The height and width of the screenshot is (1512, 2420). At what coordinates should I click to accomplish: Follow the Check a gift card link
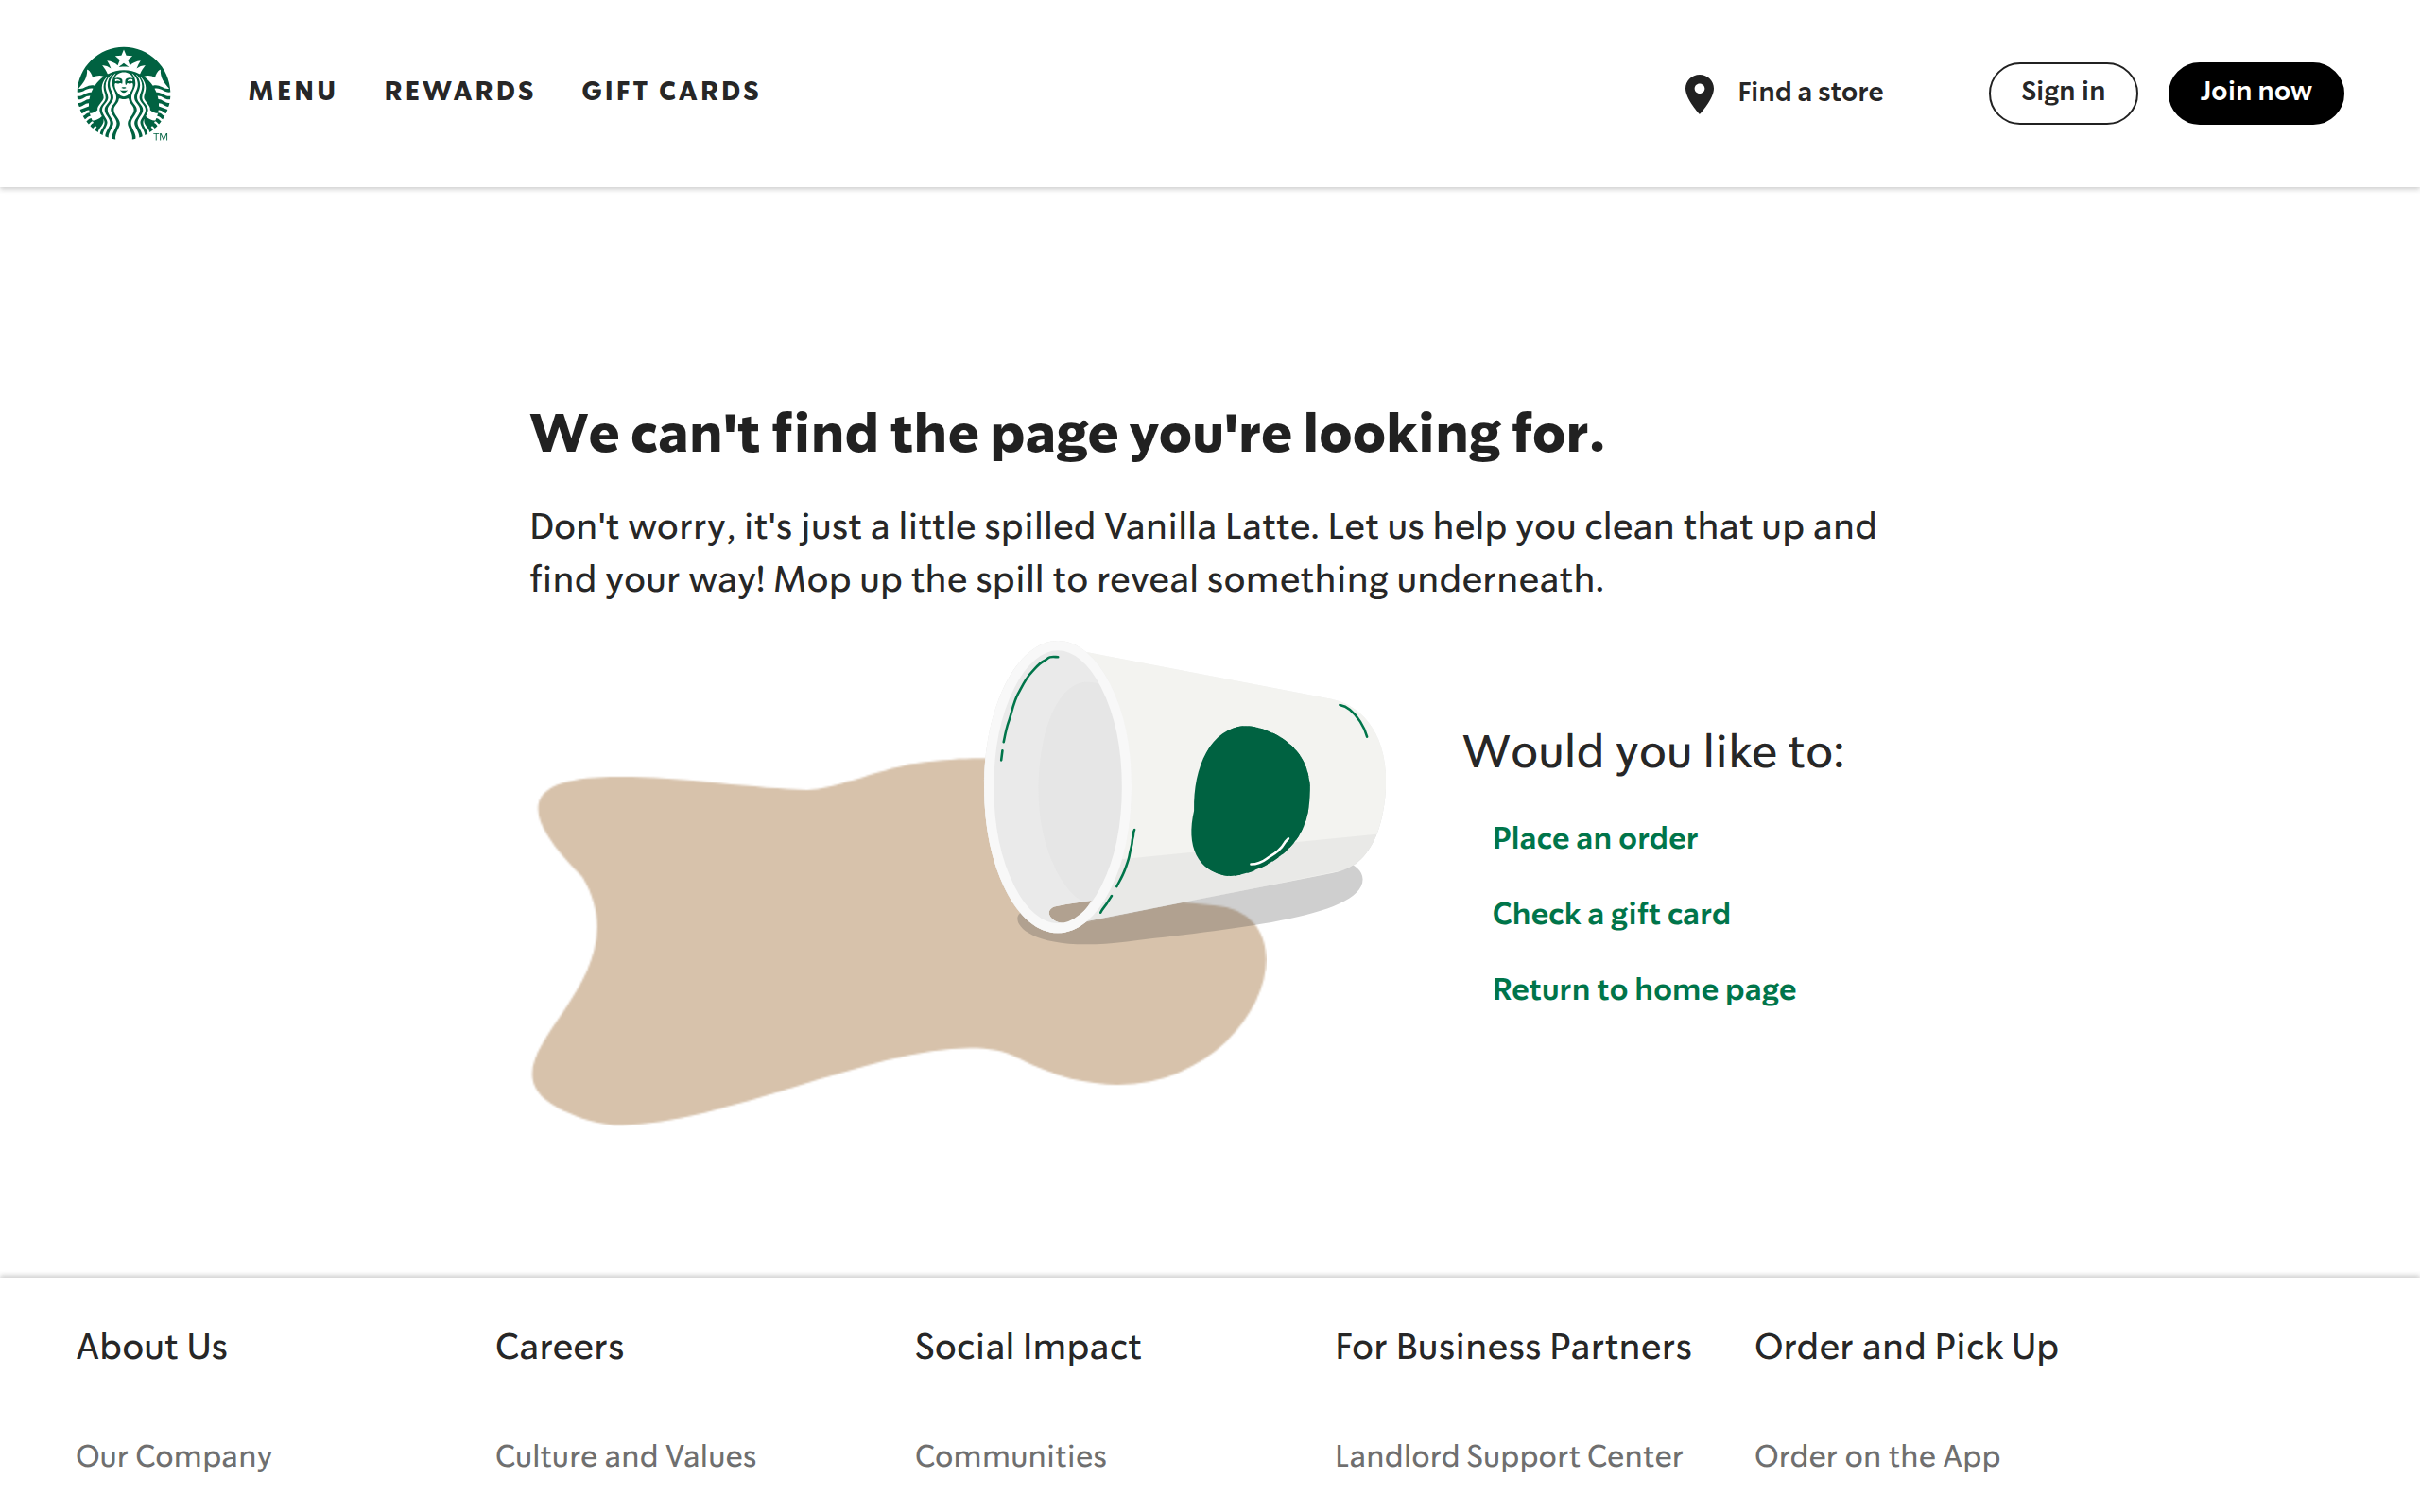1610,913
